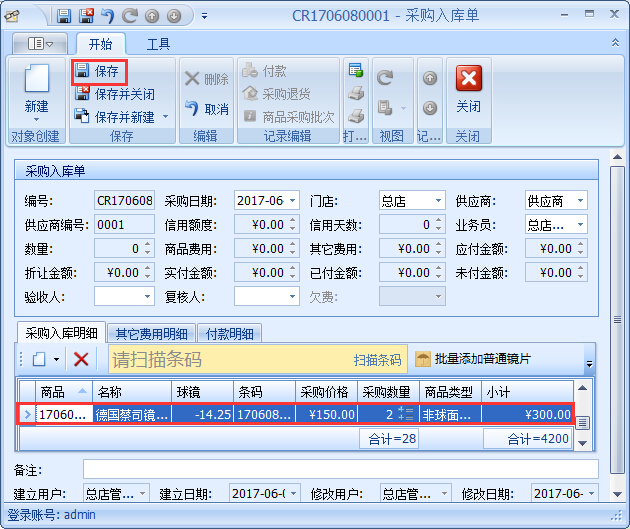Screen dimensions: 630x529
Task: Click 批量添加普通镜片 batch add icon
Action: pos(423,359)
